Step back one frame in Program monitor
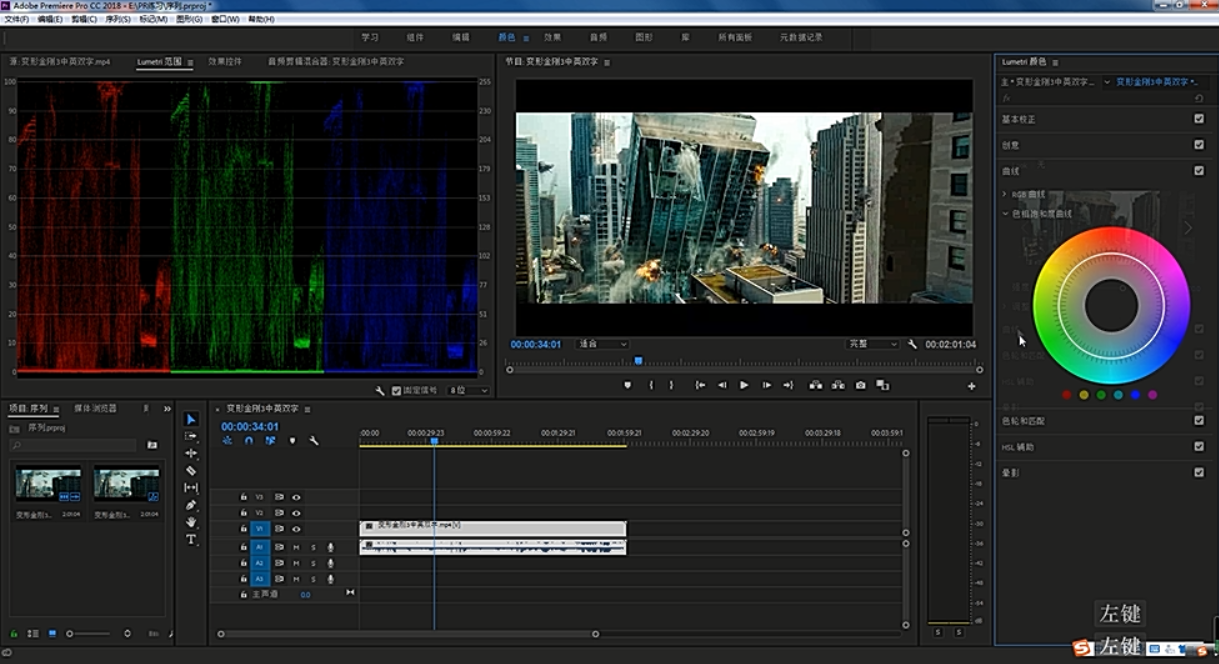 tap(722, 385)
